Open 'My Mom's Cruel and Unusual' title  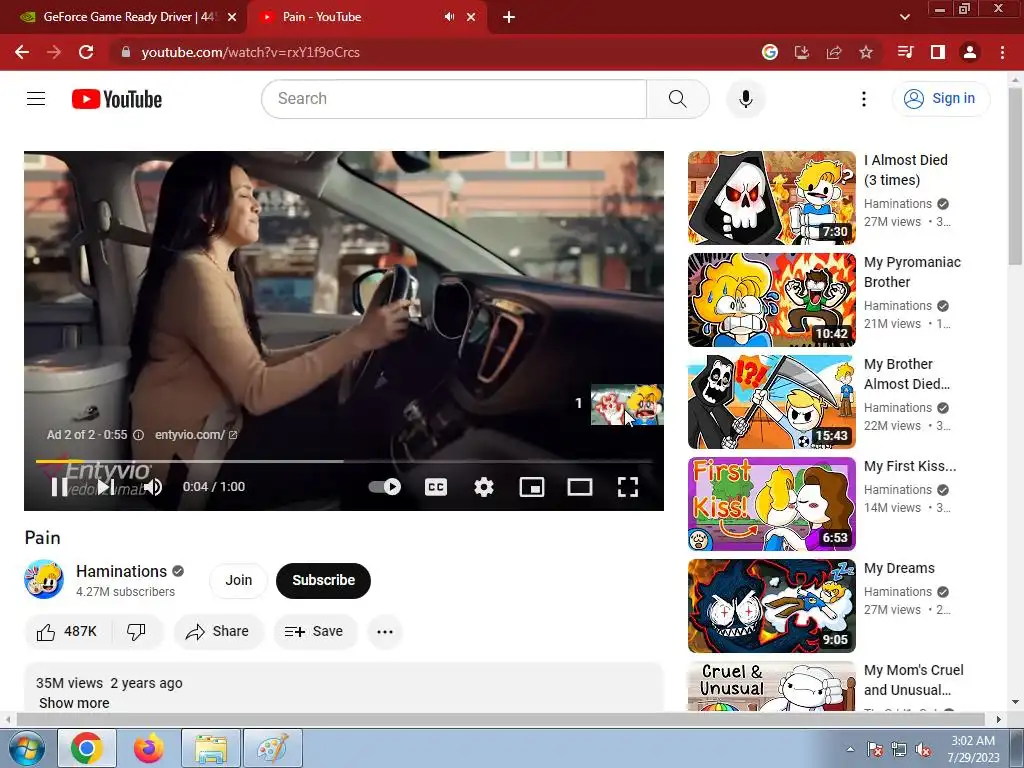[914, 680]
